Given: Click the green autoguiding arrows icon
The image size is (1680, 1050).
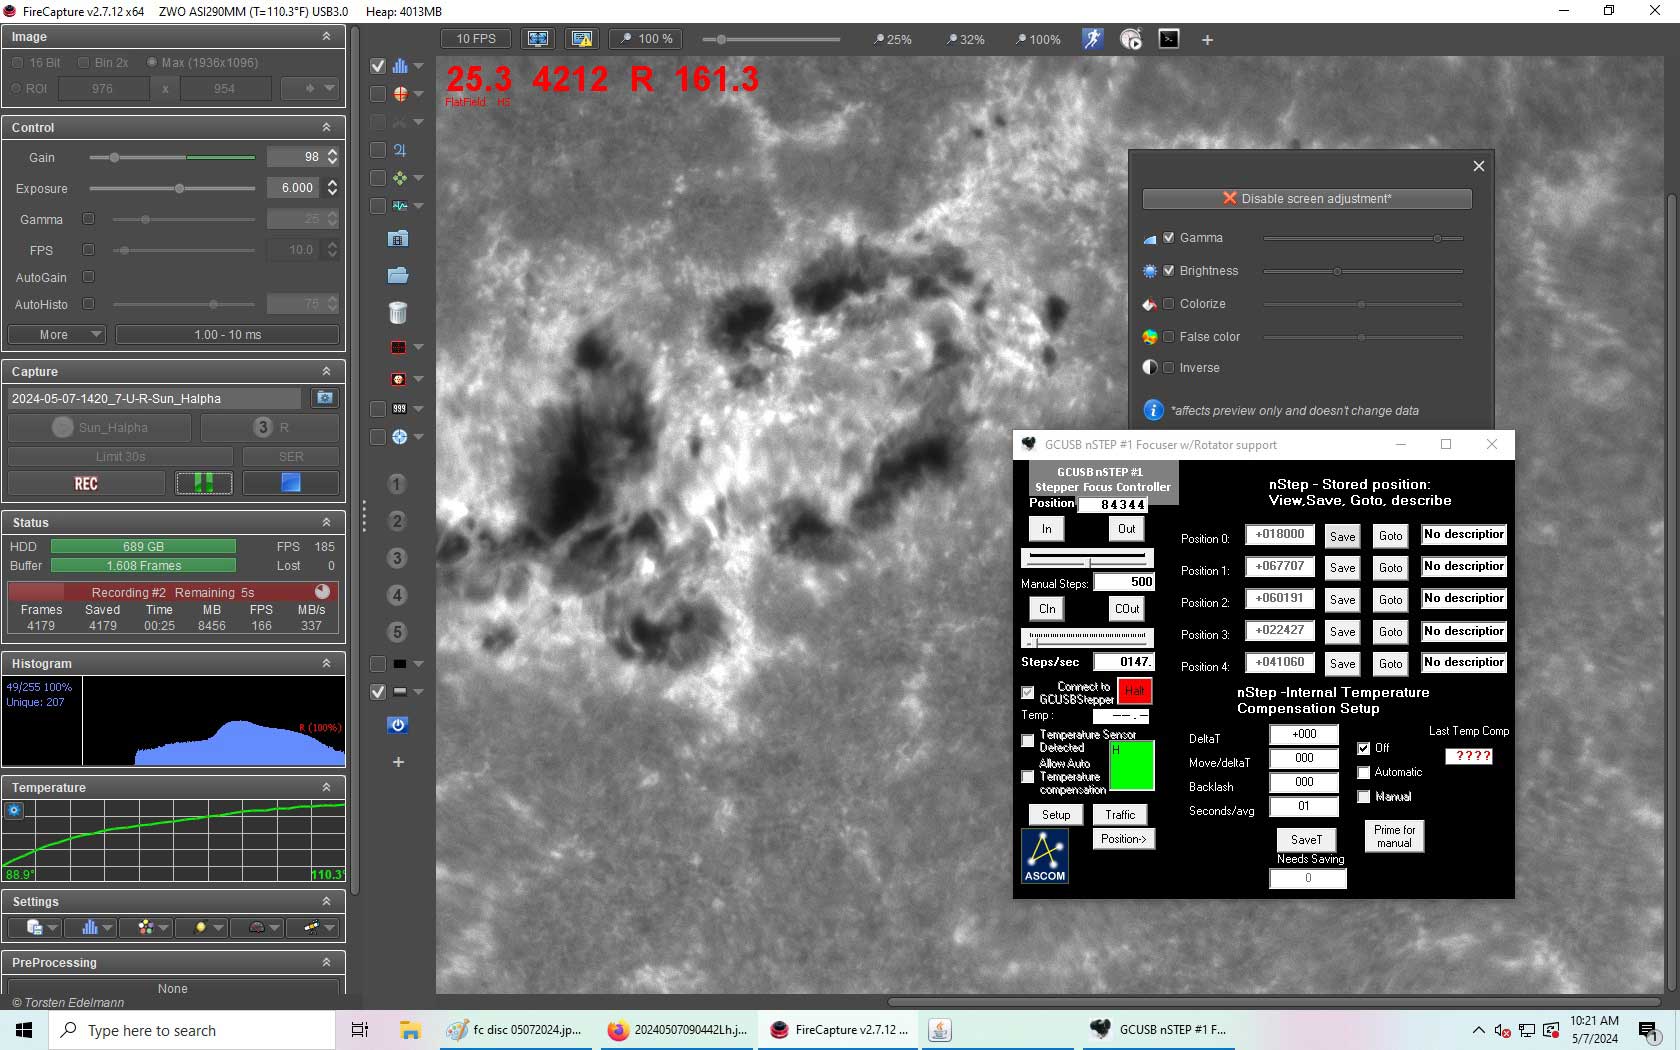Looking at the screenshot, I should tap(400, 178).
